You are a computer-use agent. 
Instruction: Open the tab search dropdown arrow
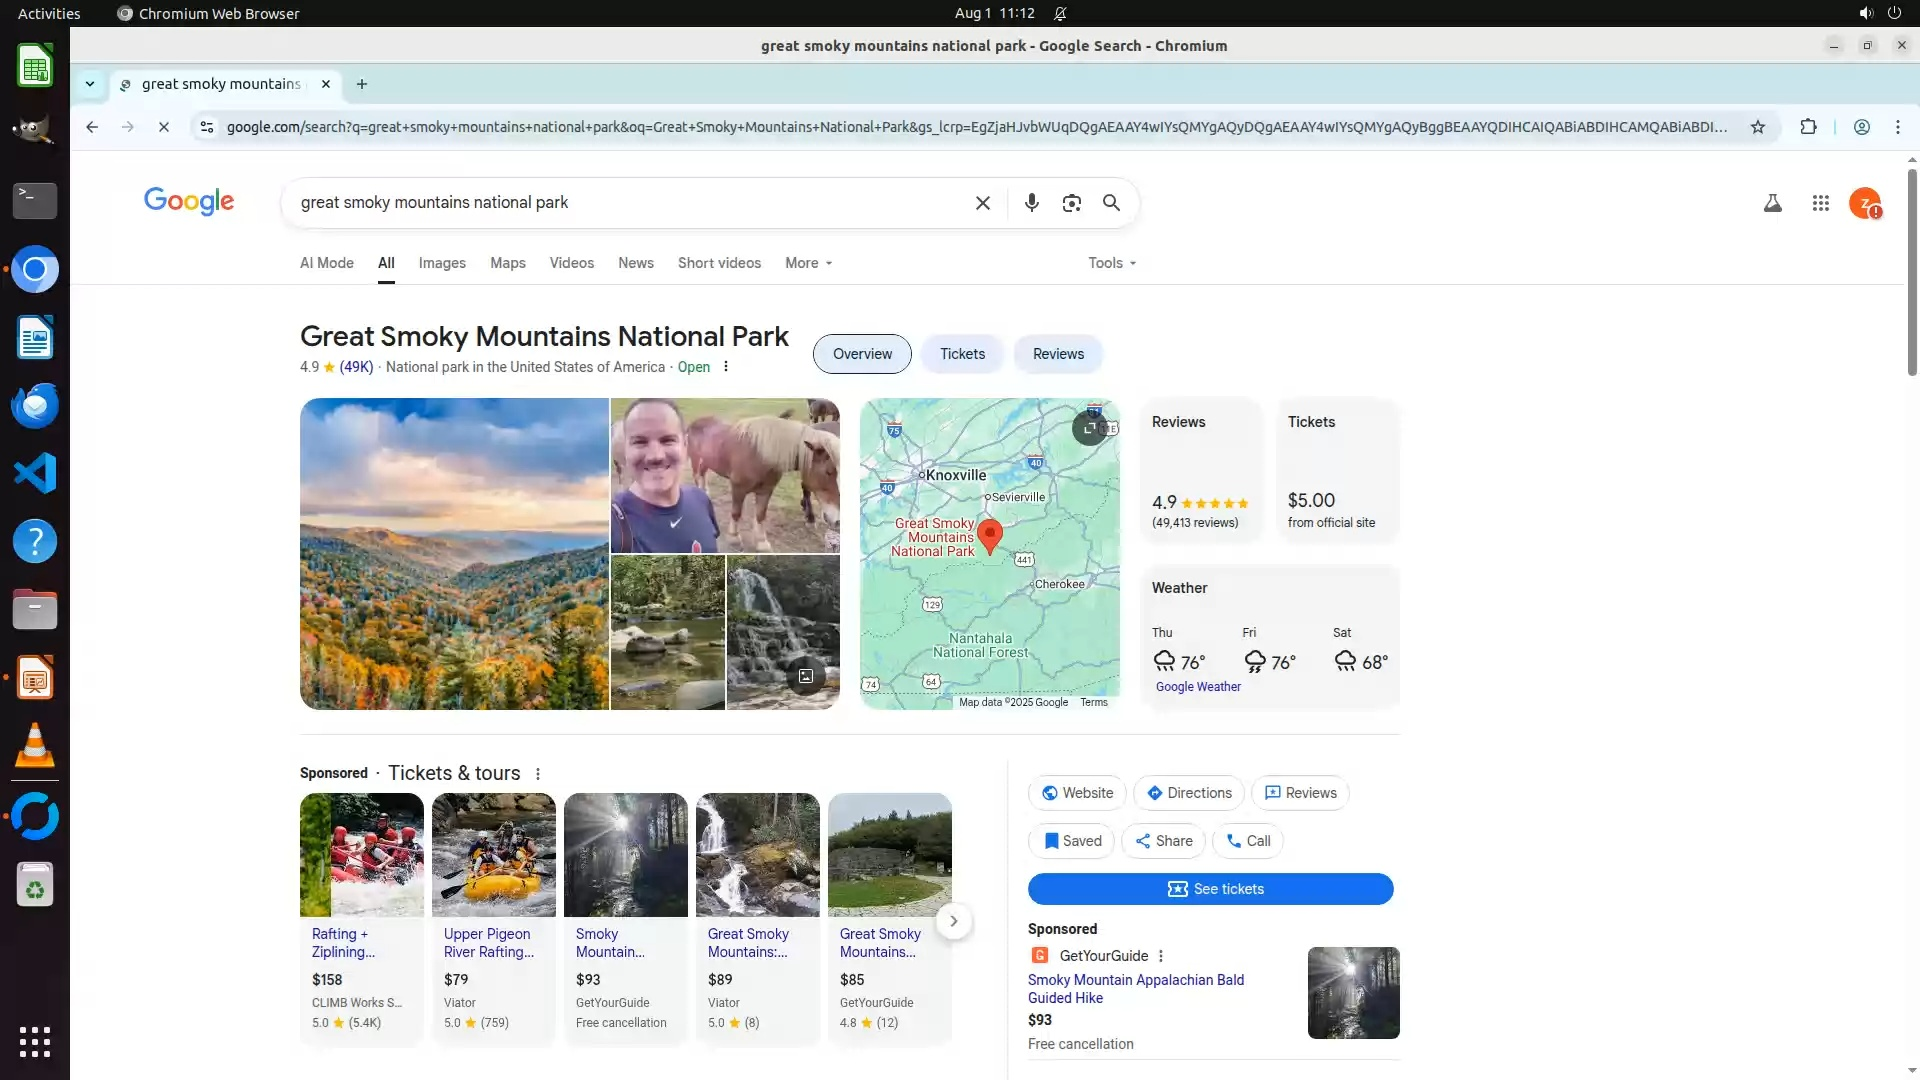coord(90,84)
